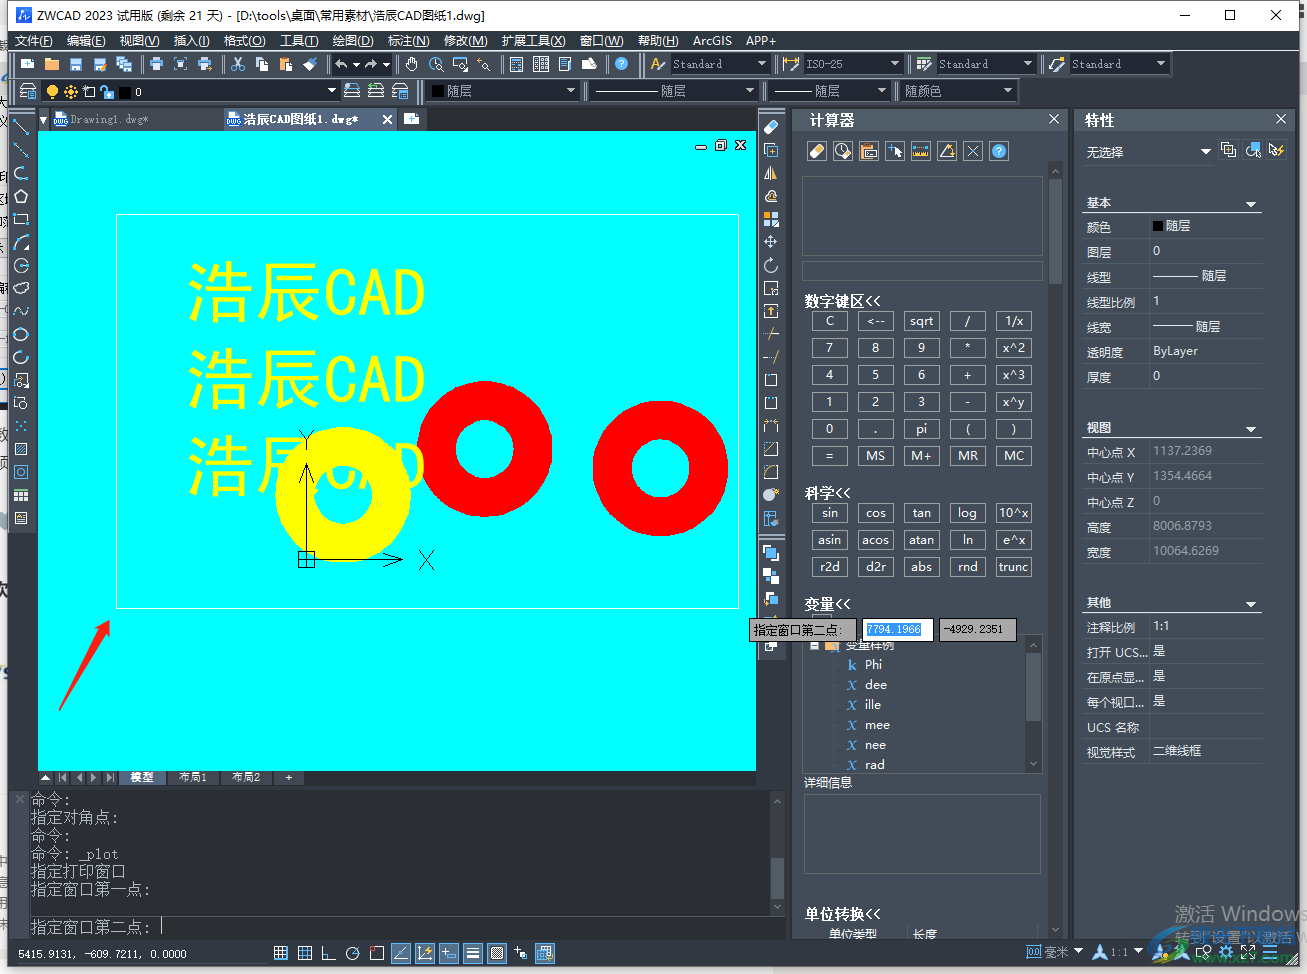Toggle object snap in status bar

coord(376,953)
